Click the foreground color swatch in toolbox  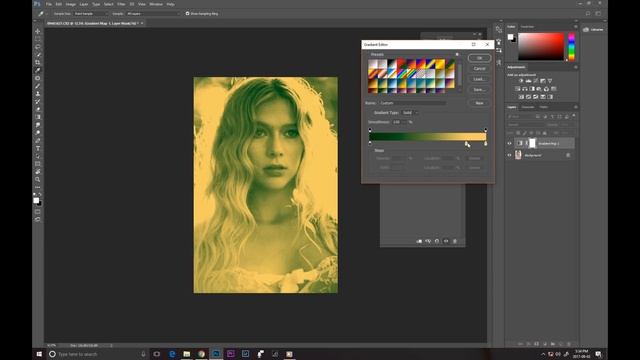point(36,200)
